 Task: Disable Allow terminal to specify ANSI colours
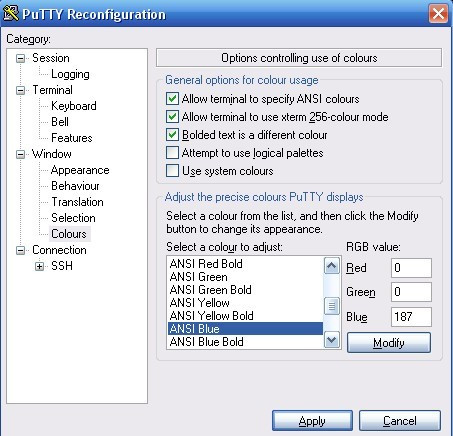coord(172,99)
